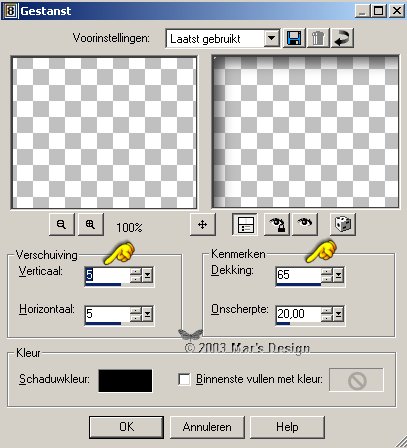The height and width of the screenshot is (448, 407).
Task: Open the Voorinstellingen dropdown list
Action: click(272, 39)
